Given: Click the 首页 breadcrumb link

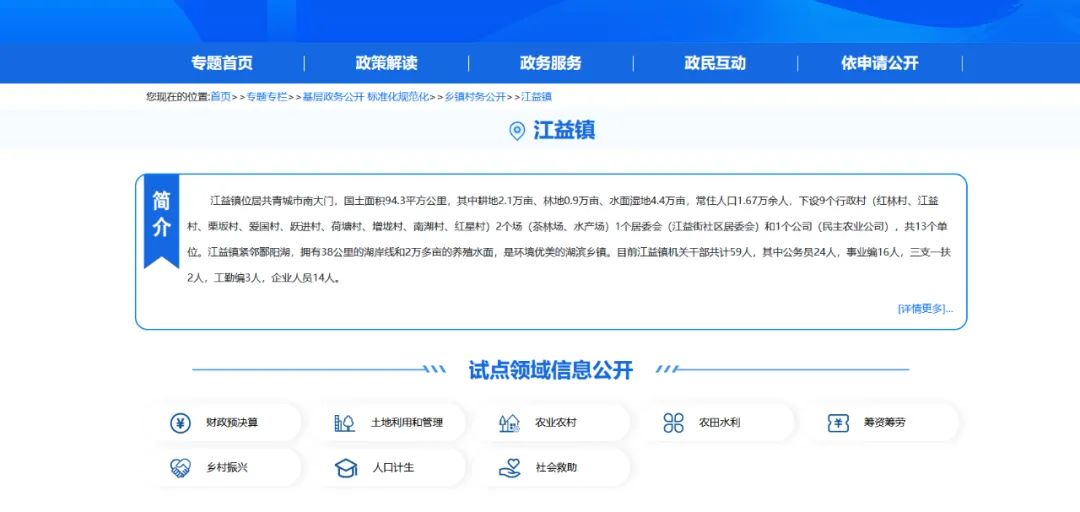Looking at the screenshot, I should tap(220, 97).
